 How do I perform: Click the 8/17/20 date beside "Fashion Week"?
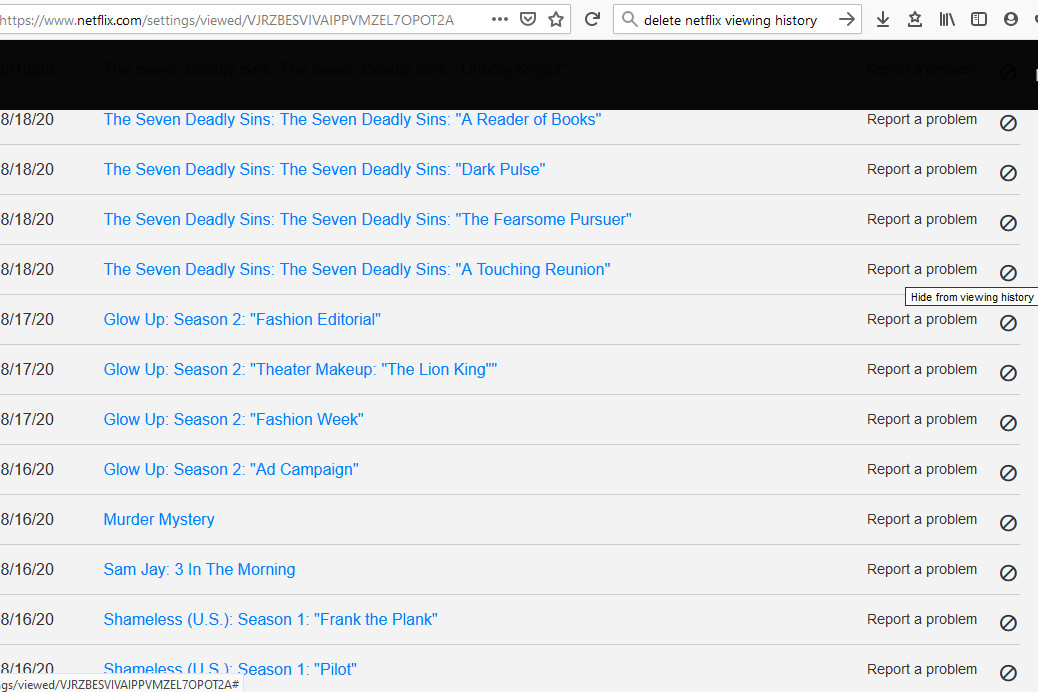27,419
